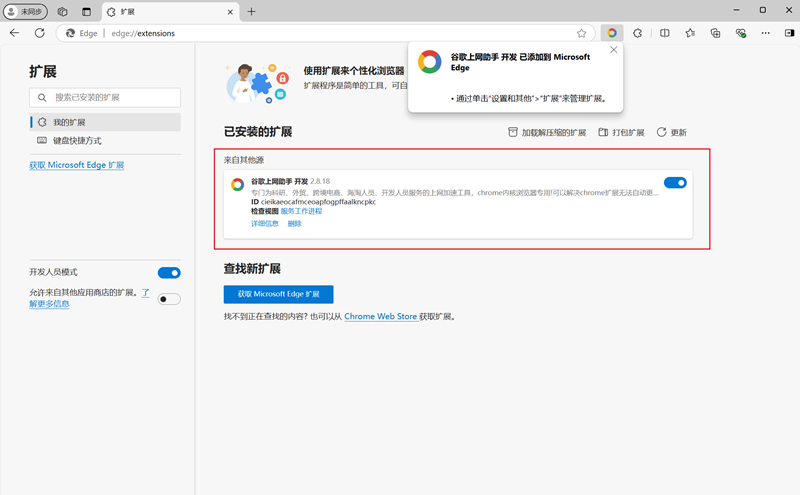
Task: Open the 未同步 profile menu
Action: pyautogui.click(x=26, y=11)
